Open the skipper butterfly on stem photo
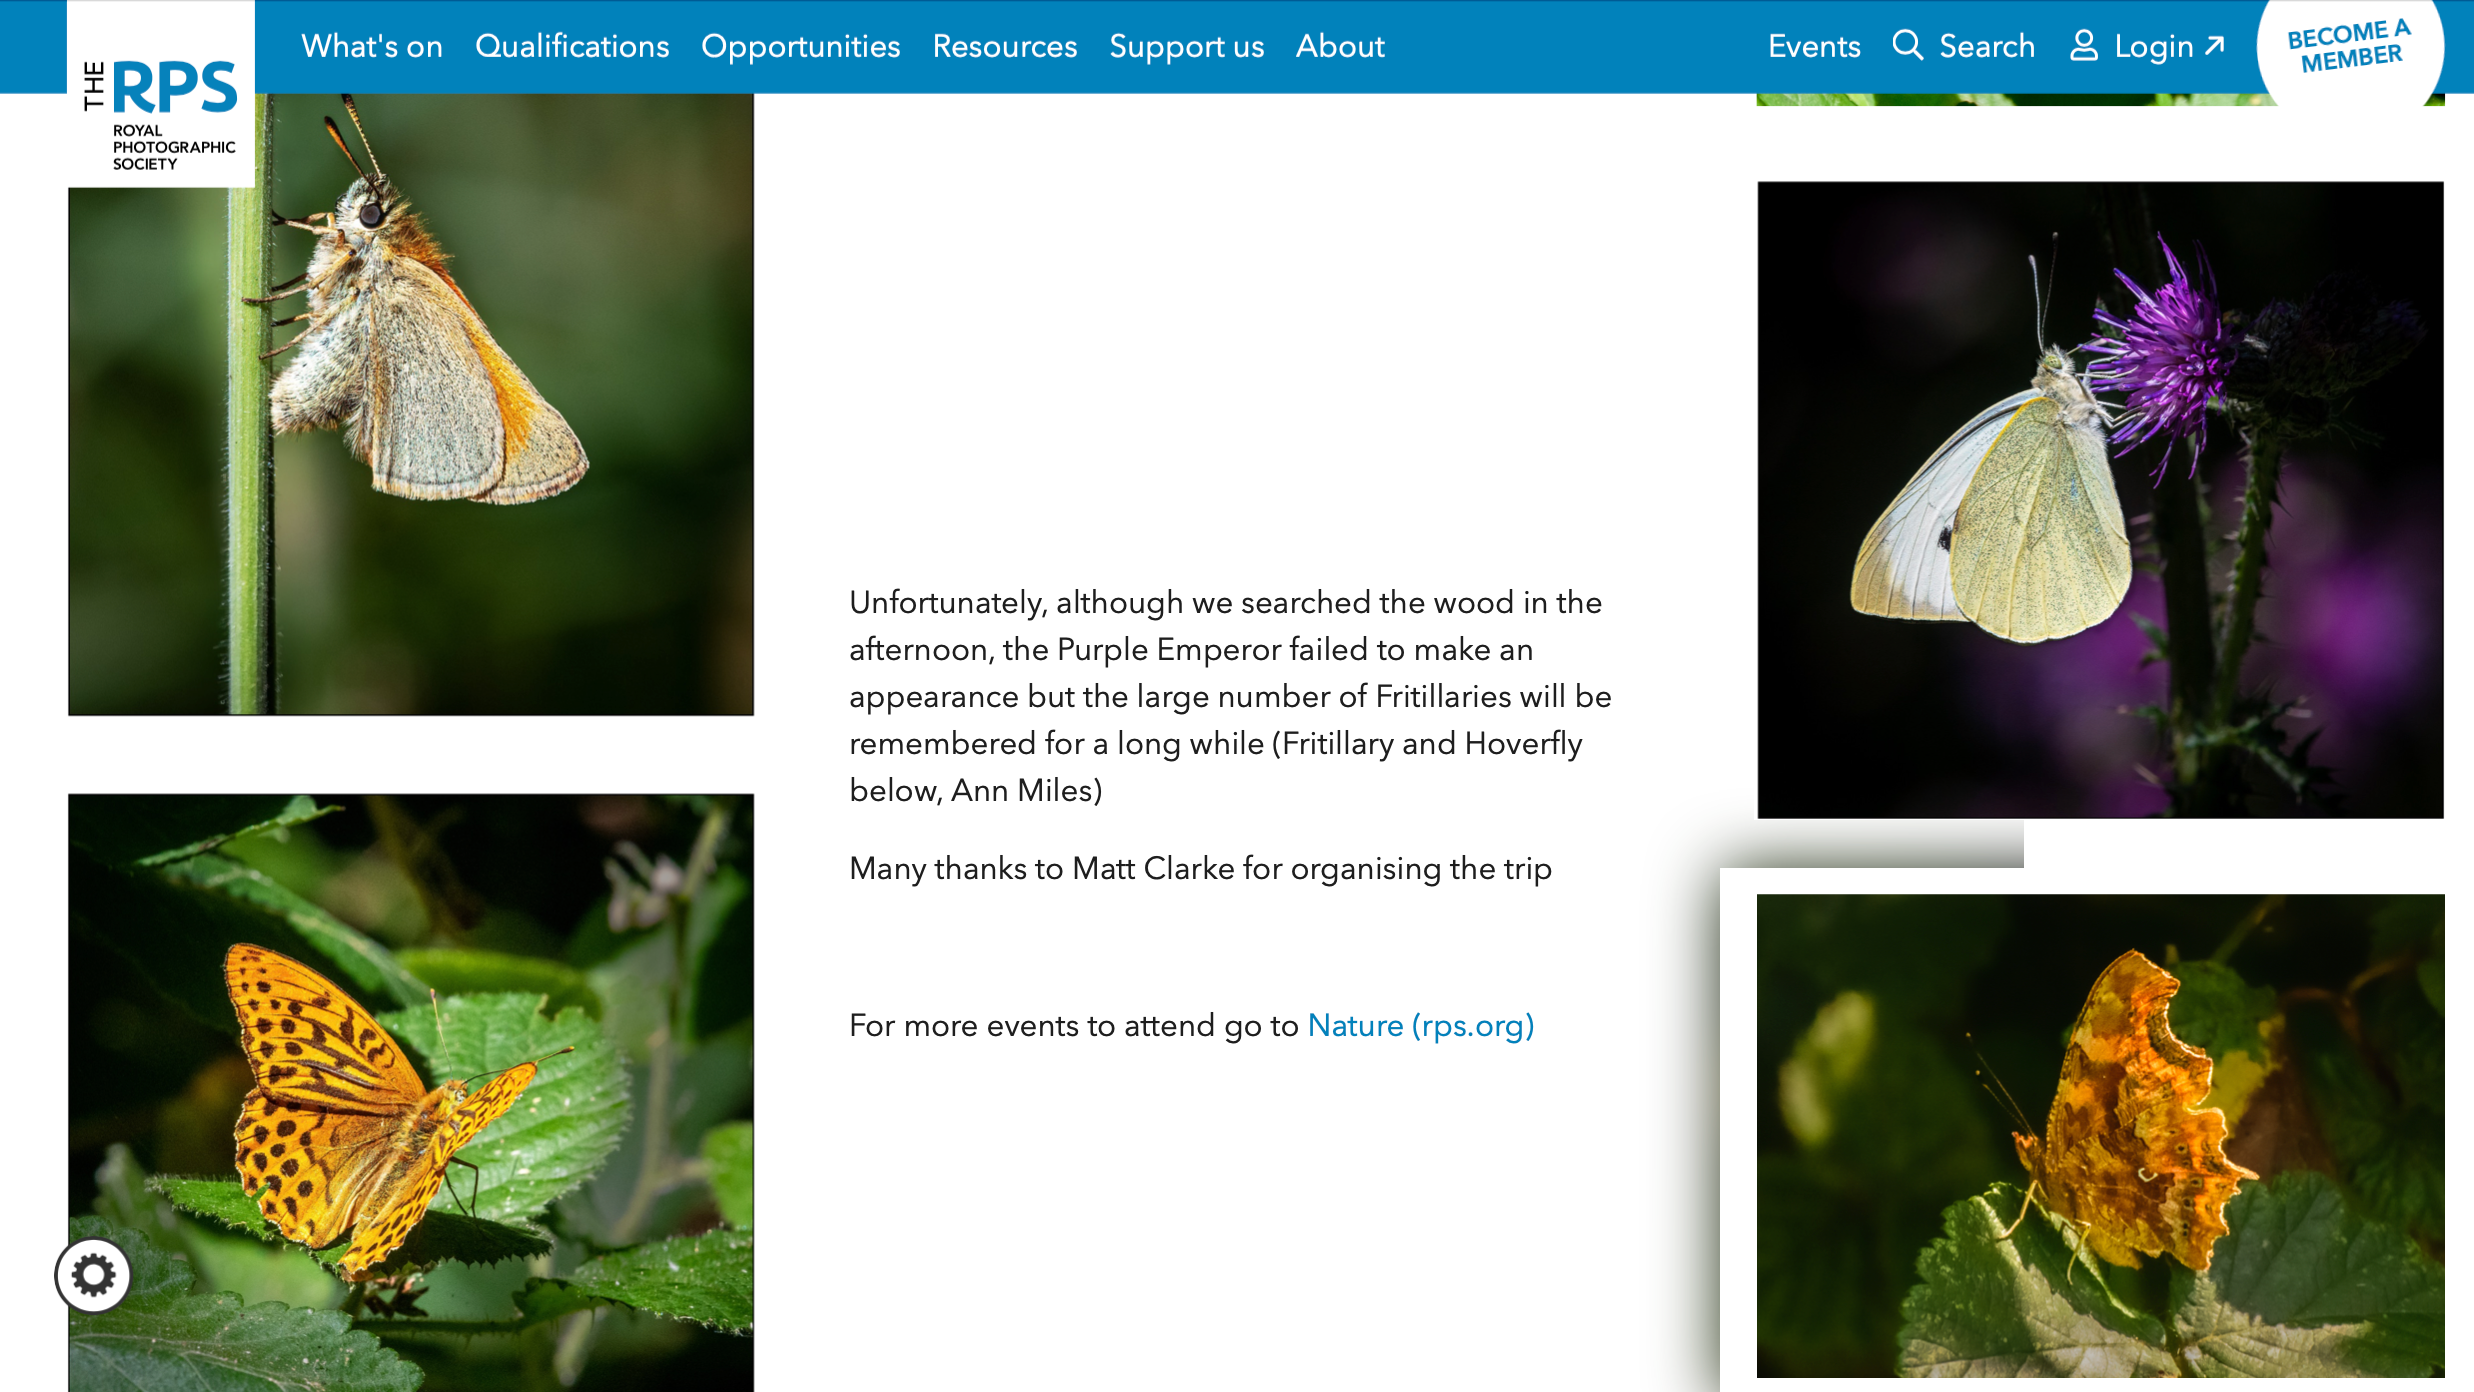The height and width of the screenshot is (1392, 2474). click(411, 404)
